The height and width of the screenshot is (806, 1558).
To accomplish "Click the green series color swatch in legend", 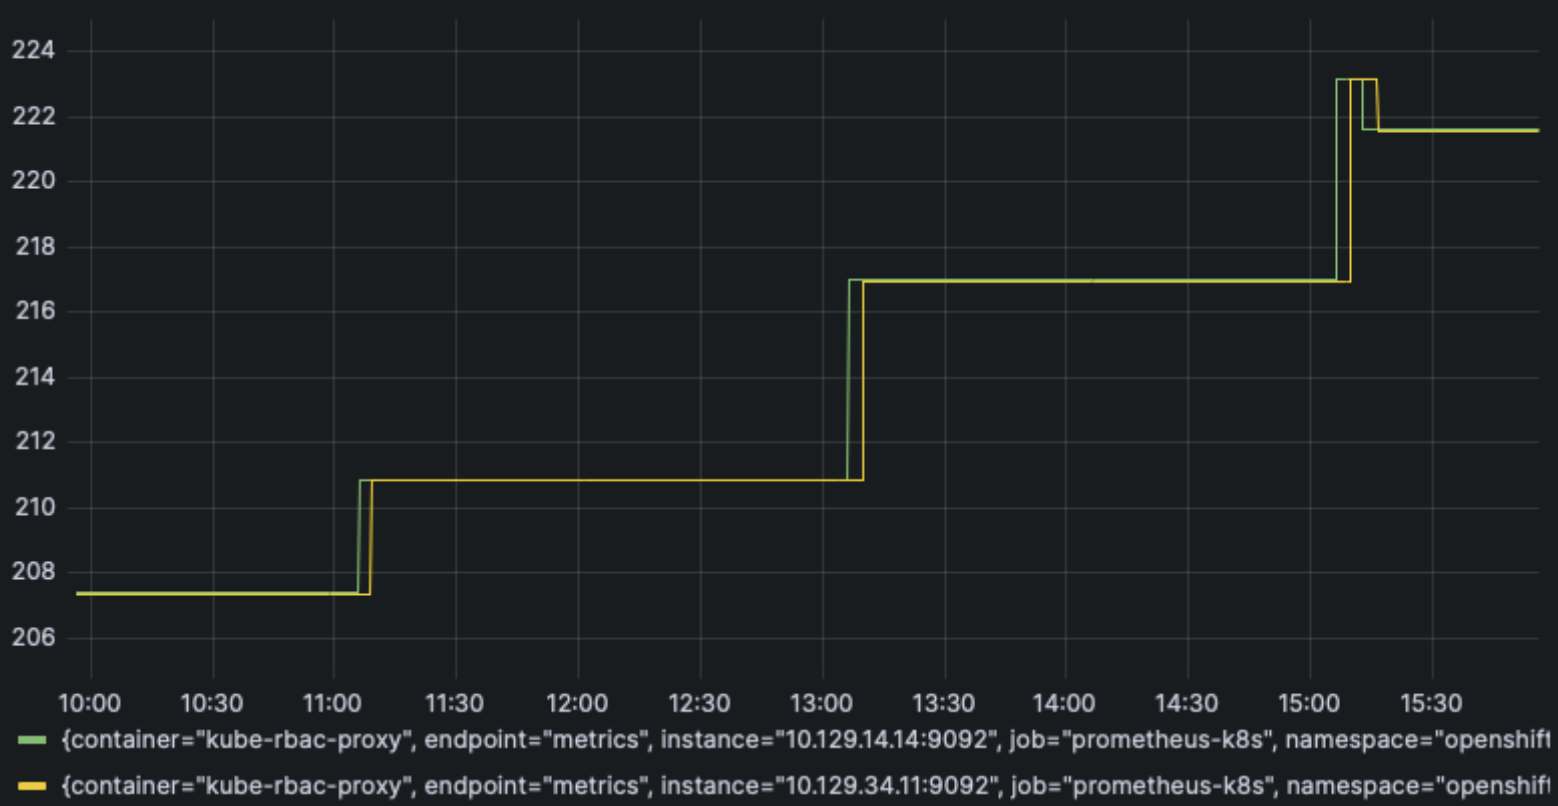I will tap(32, 741).
